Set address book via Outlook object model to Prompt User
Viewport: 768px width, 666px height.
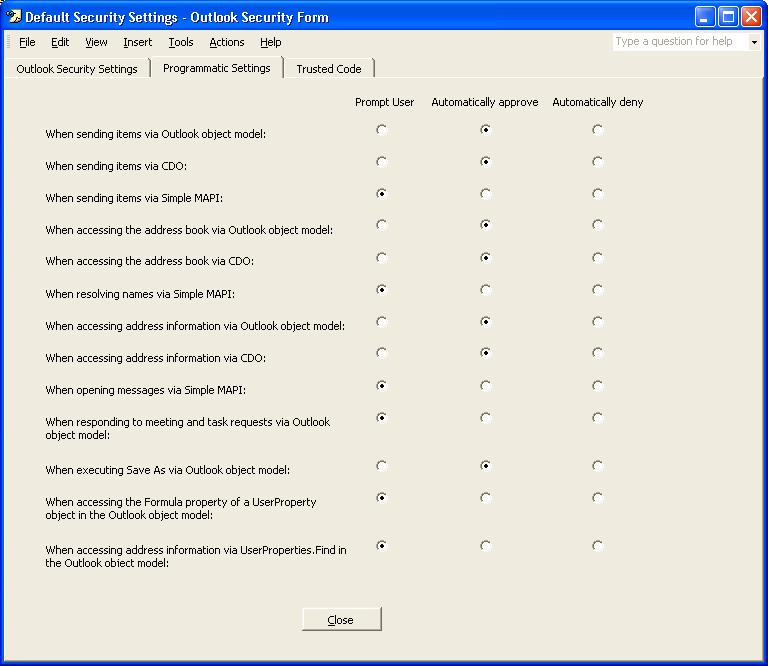[382, 225]
